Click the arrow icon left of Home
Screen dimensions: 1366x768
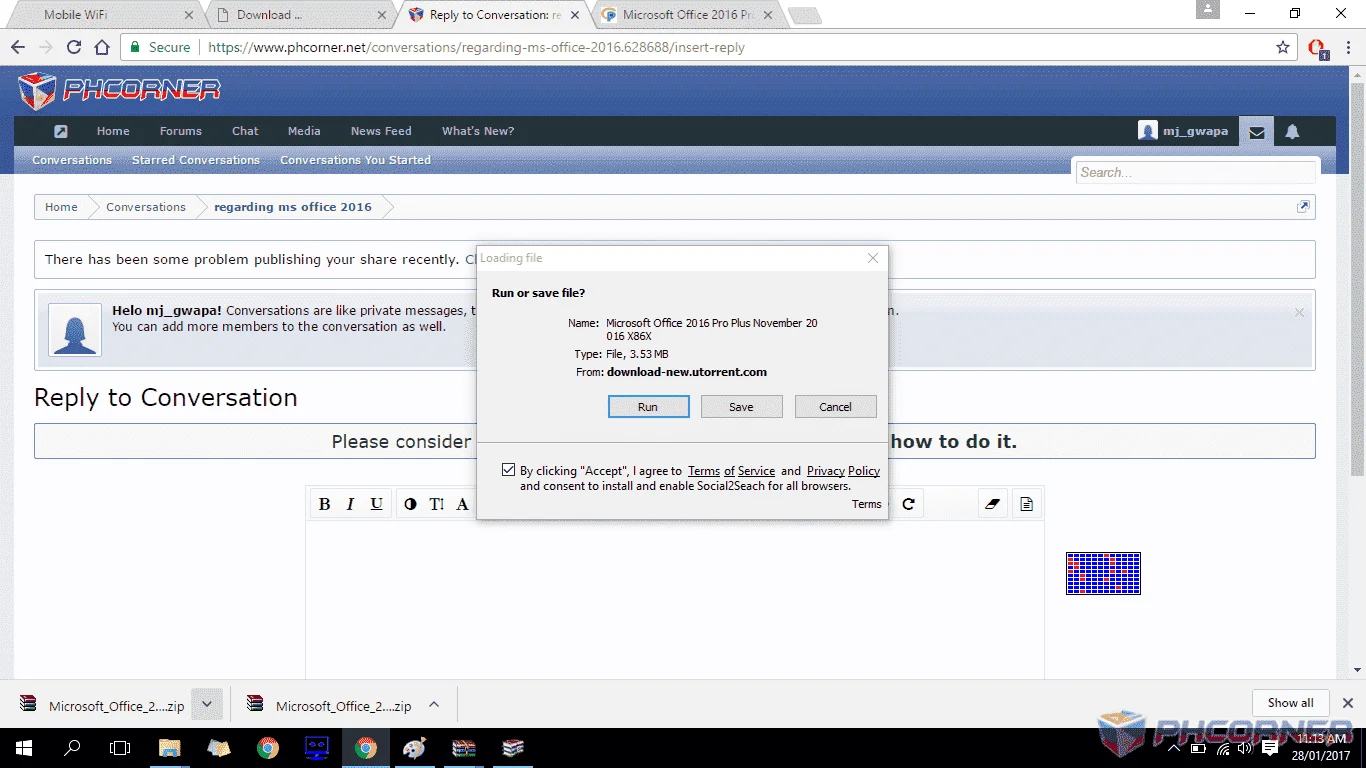point(60,131)
